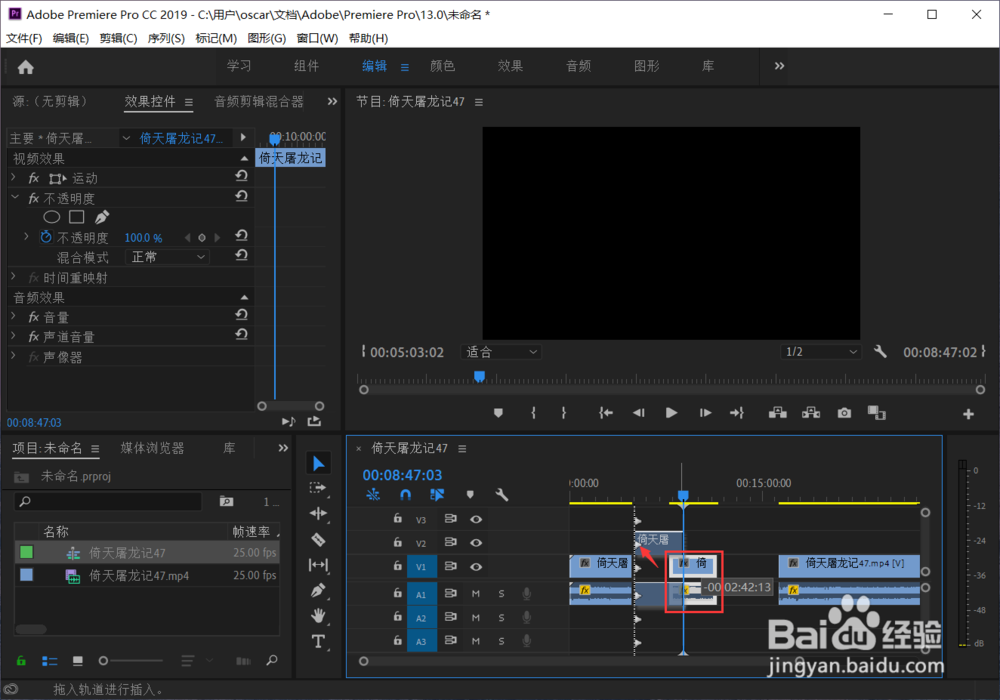Viewport: 1000px width, 700px height.
Task: Select the Ripple Edit tool
Action: pyautogui.click(x=318, y=513)
